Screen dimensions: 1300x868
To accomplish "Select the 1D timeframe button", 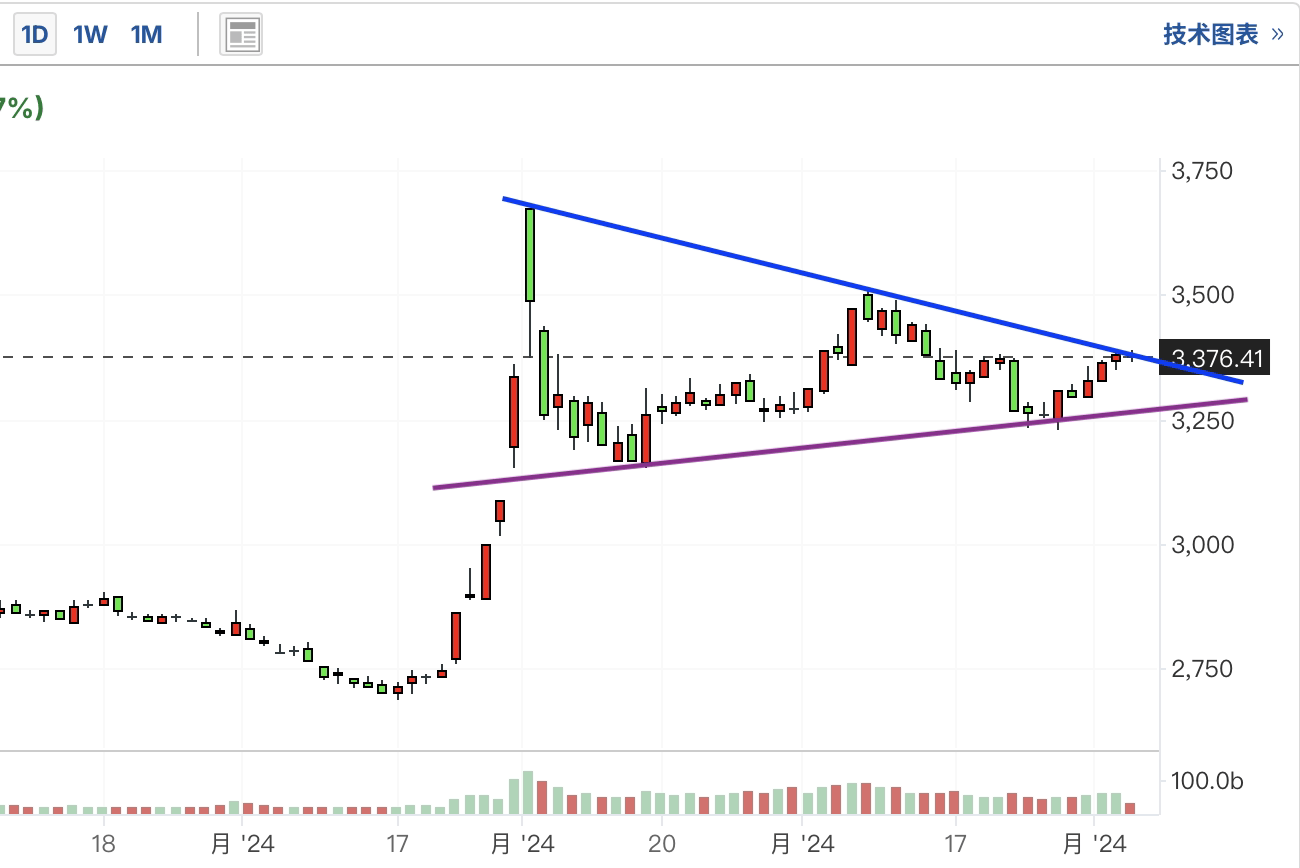I will click(x=35, y=35).
